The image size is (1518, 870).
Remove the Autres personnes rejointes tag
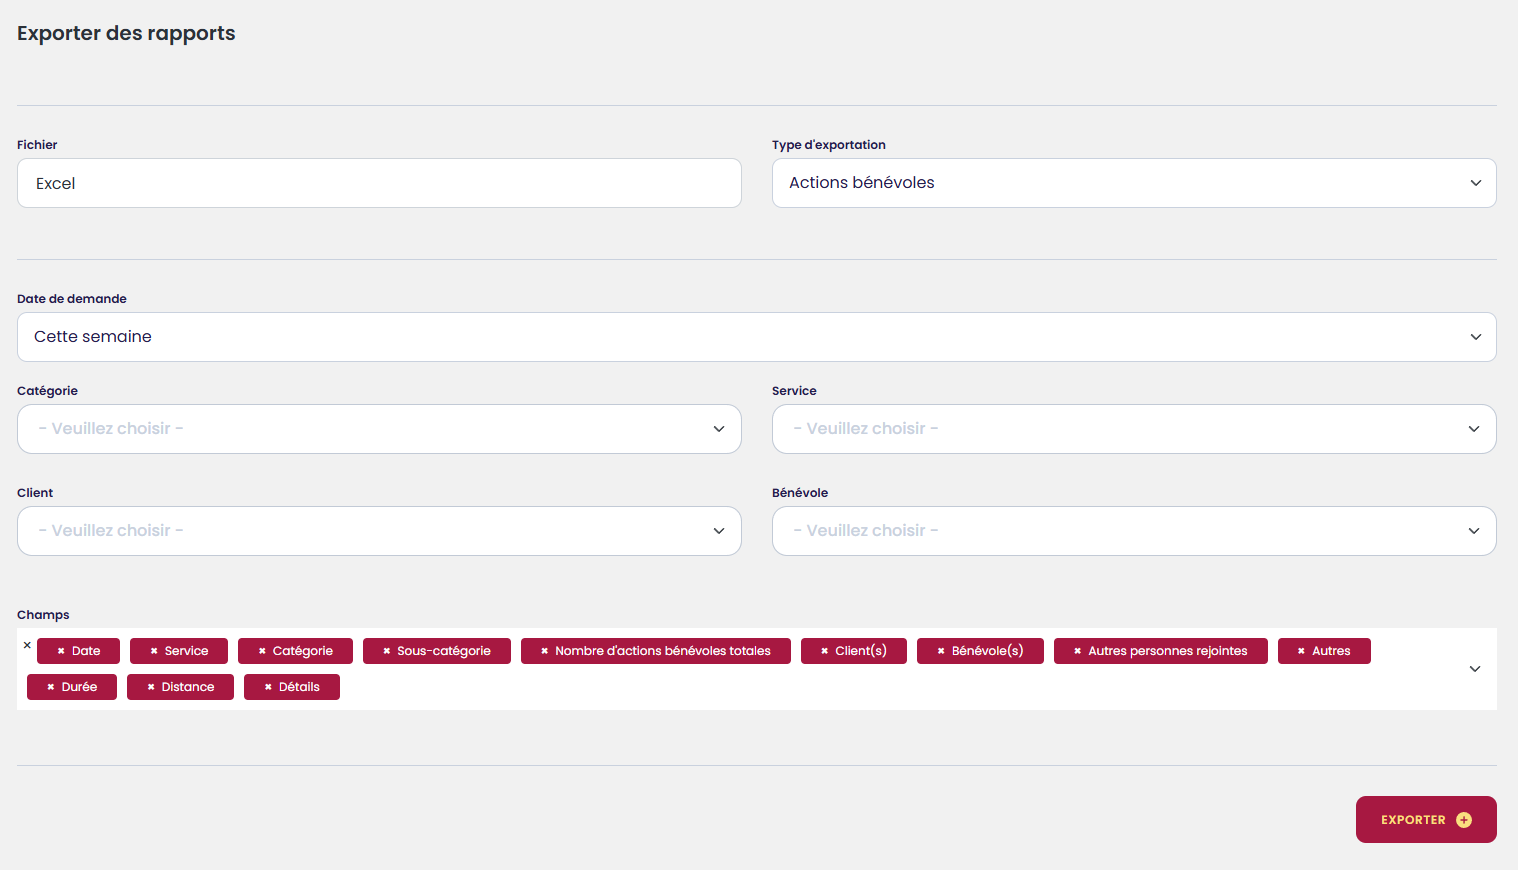(1078, 651)
